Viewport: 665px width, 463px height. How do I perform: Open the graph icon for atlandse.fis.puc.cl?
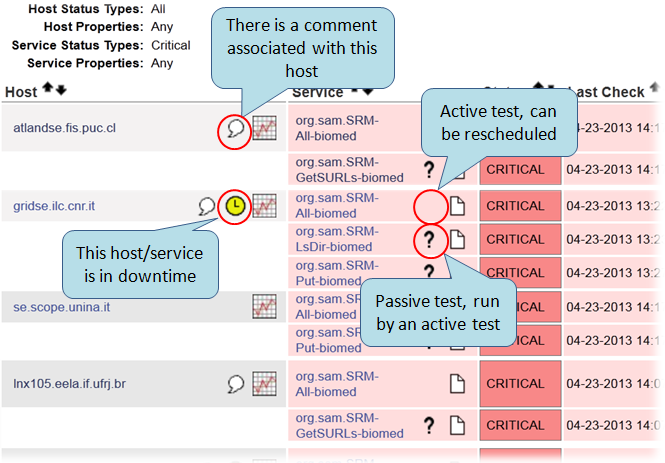click(264, 128)
